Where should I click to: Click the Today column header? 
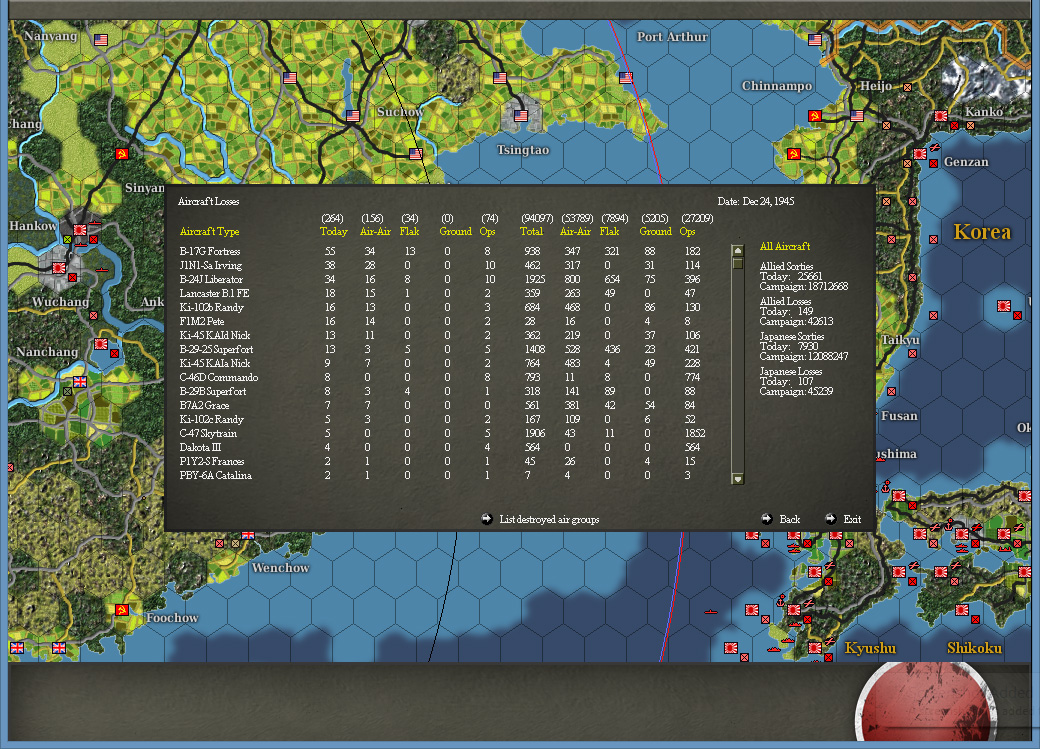click(x=332, y=231)
